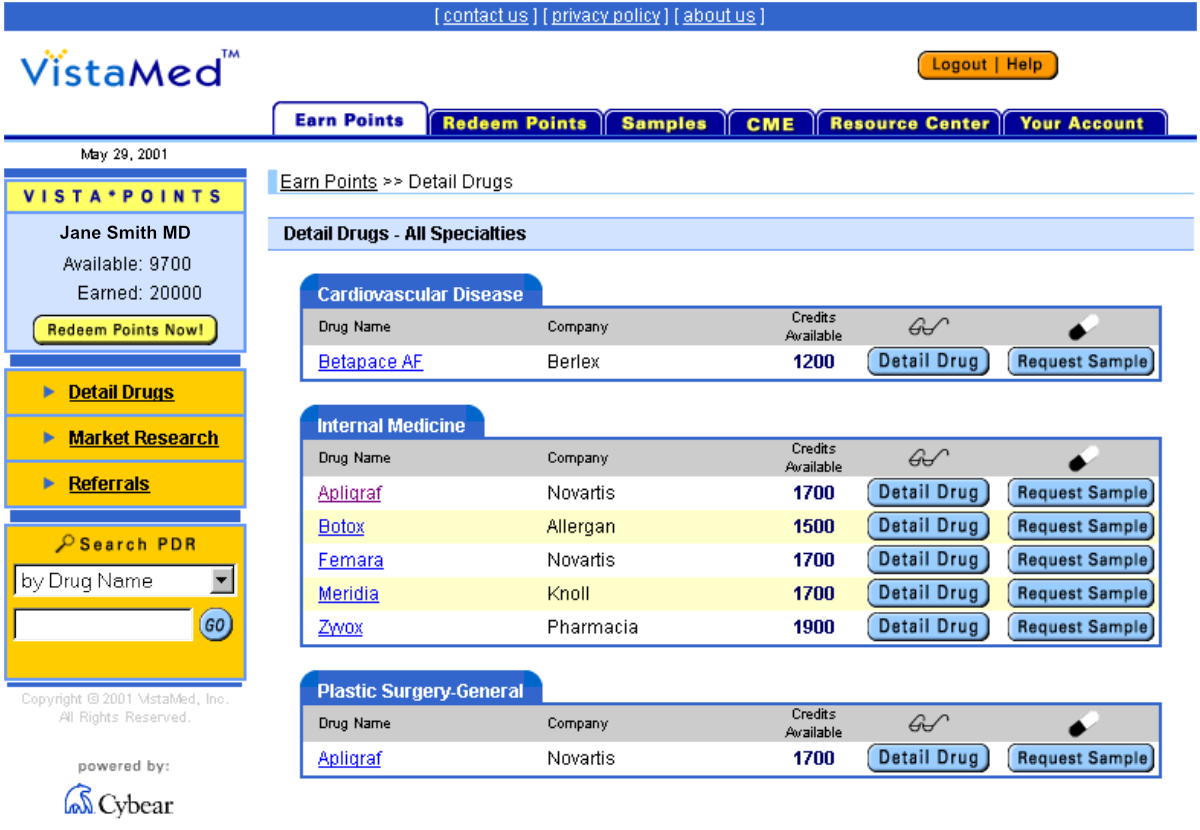Open Detail Drugs in the sidebar
This screenshot has width=1200, height=830.
pyautogui.click(x=121, y=393)
